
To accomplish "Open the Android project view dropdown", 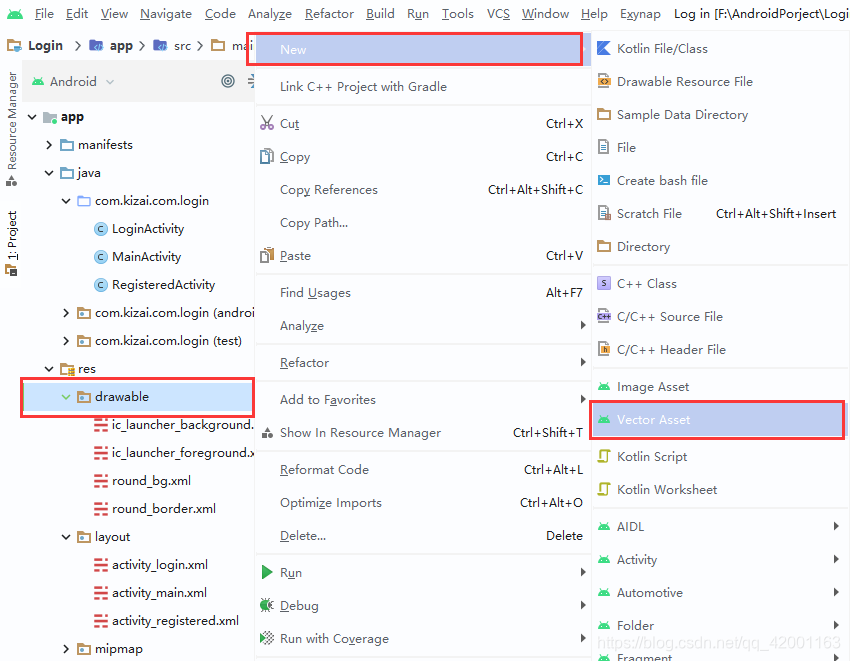I will point(73,81).
